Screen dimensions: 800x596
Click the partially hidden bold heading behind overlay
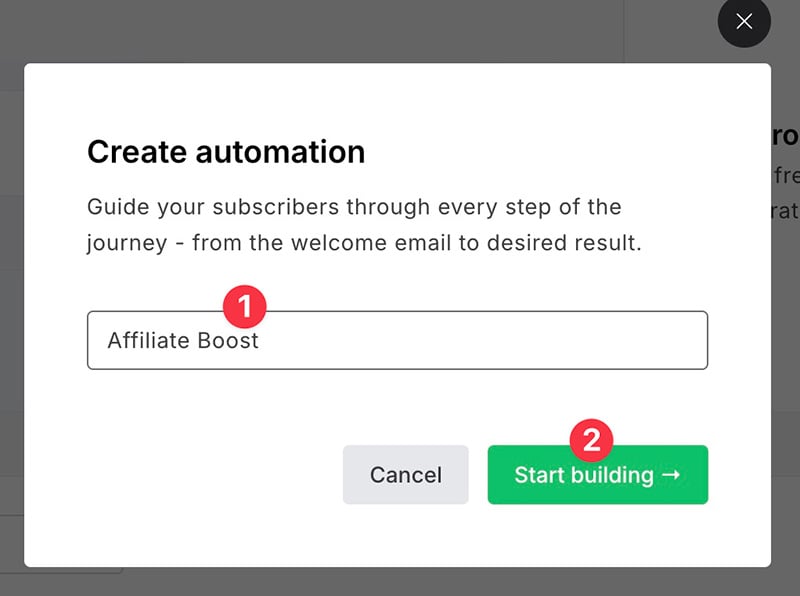click(x=784, y=135)
